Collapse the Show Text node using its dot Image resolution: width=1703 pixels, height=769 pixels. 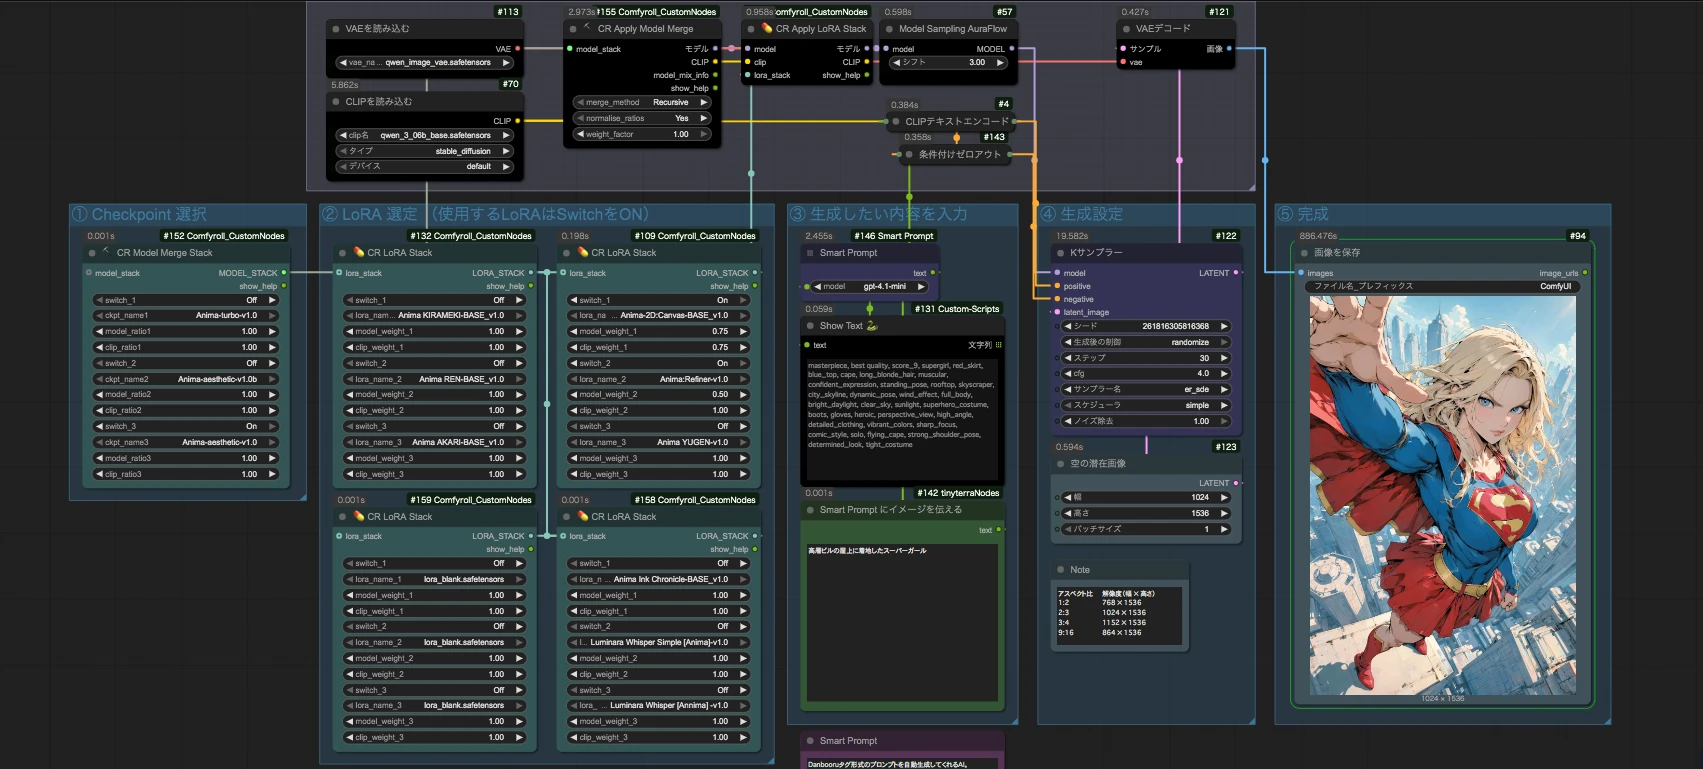[810, 326]
